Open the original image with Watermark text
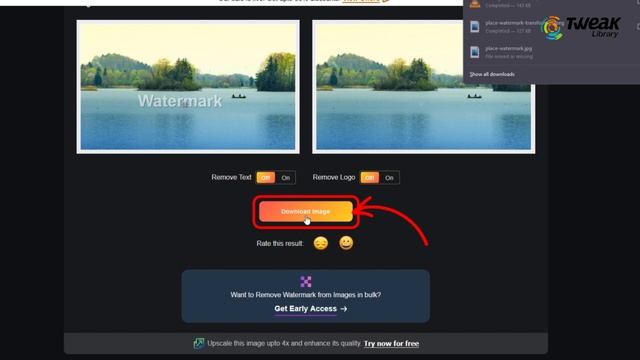The image size is (640, 360). click(188, 87)
